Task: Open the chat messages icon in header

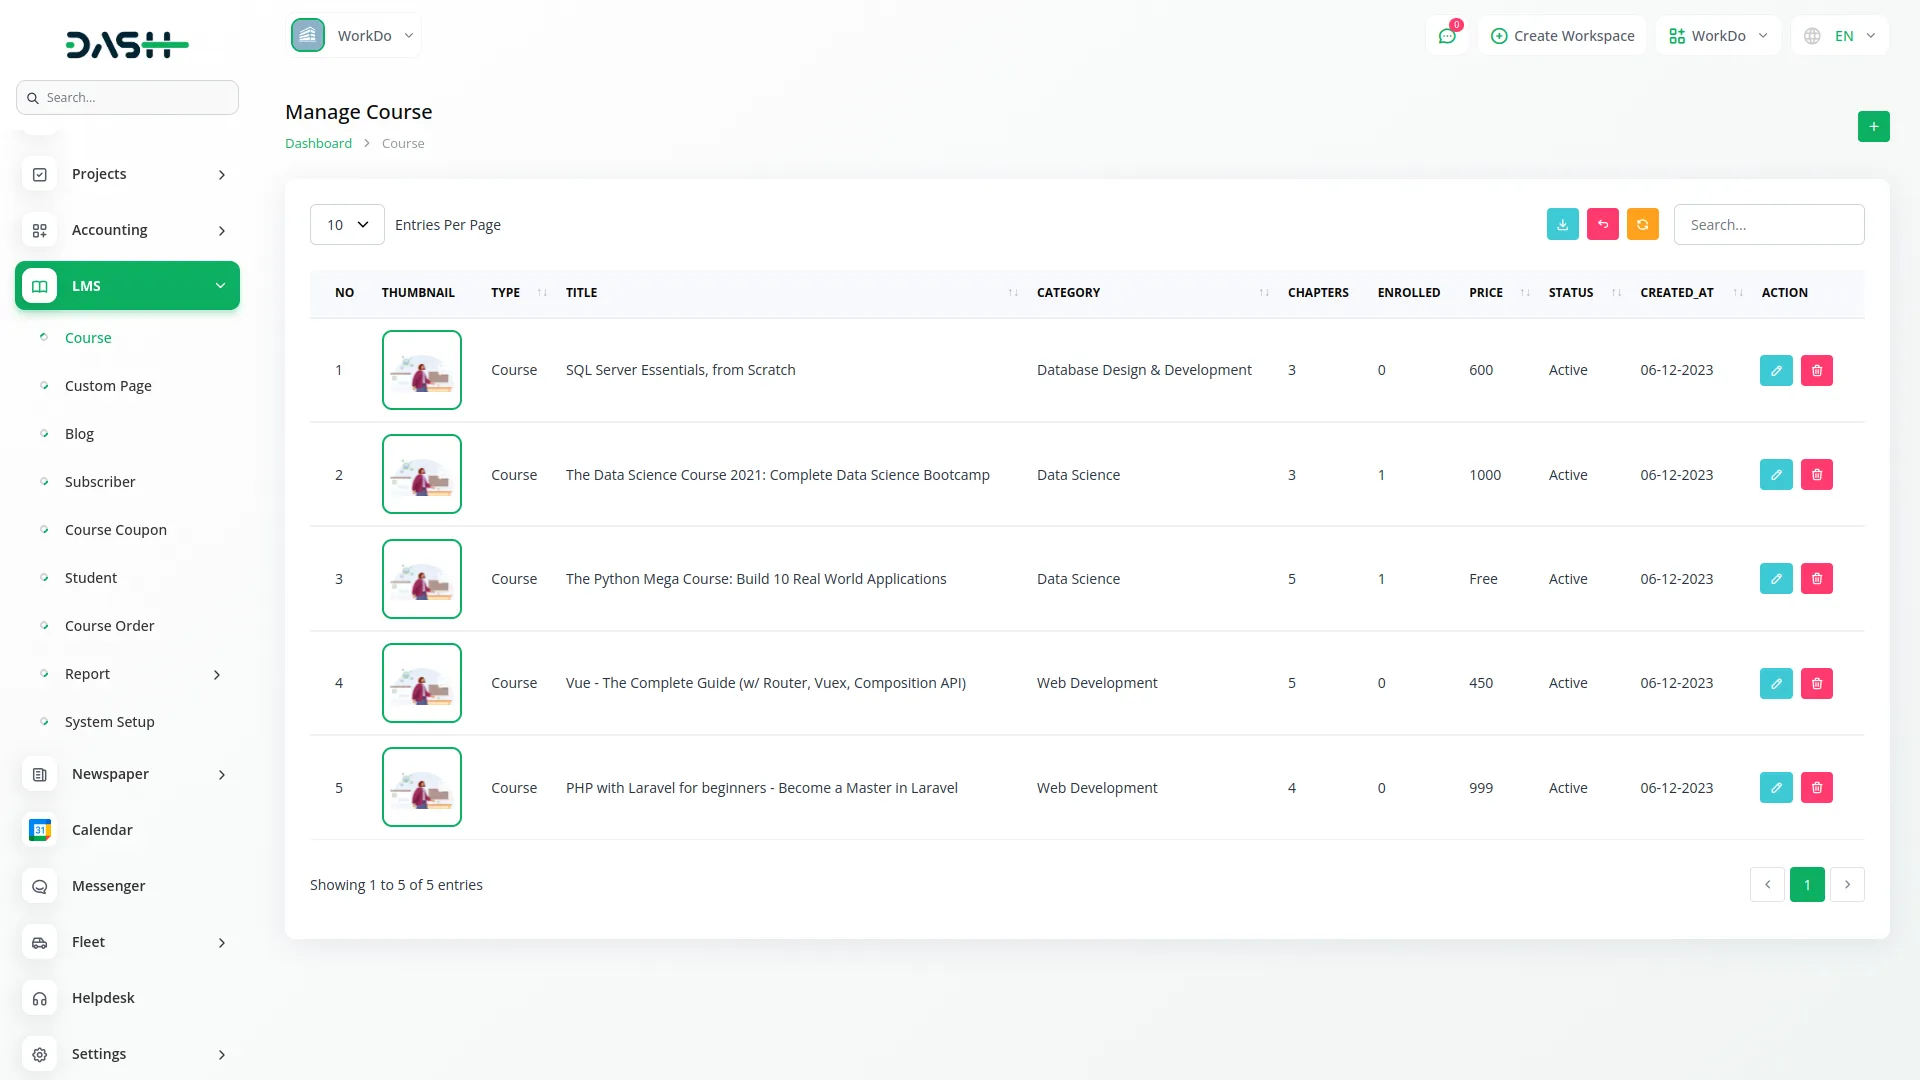Action: click(1446, 36)
